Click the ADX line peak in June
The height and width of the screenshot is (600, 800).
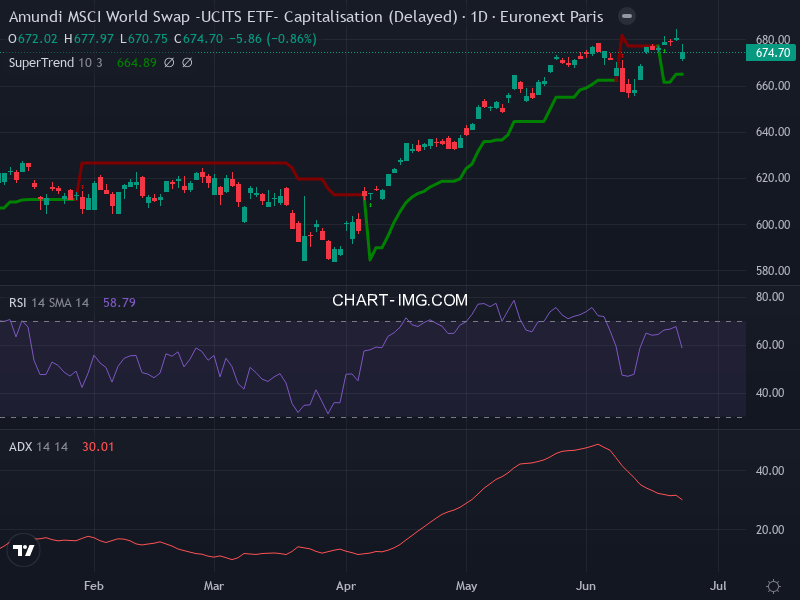598,445
